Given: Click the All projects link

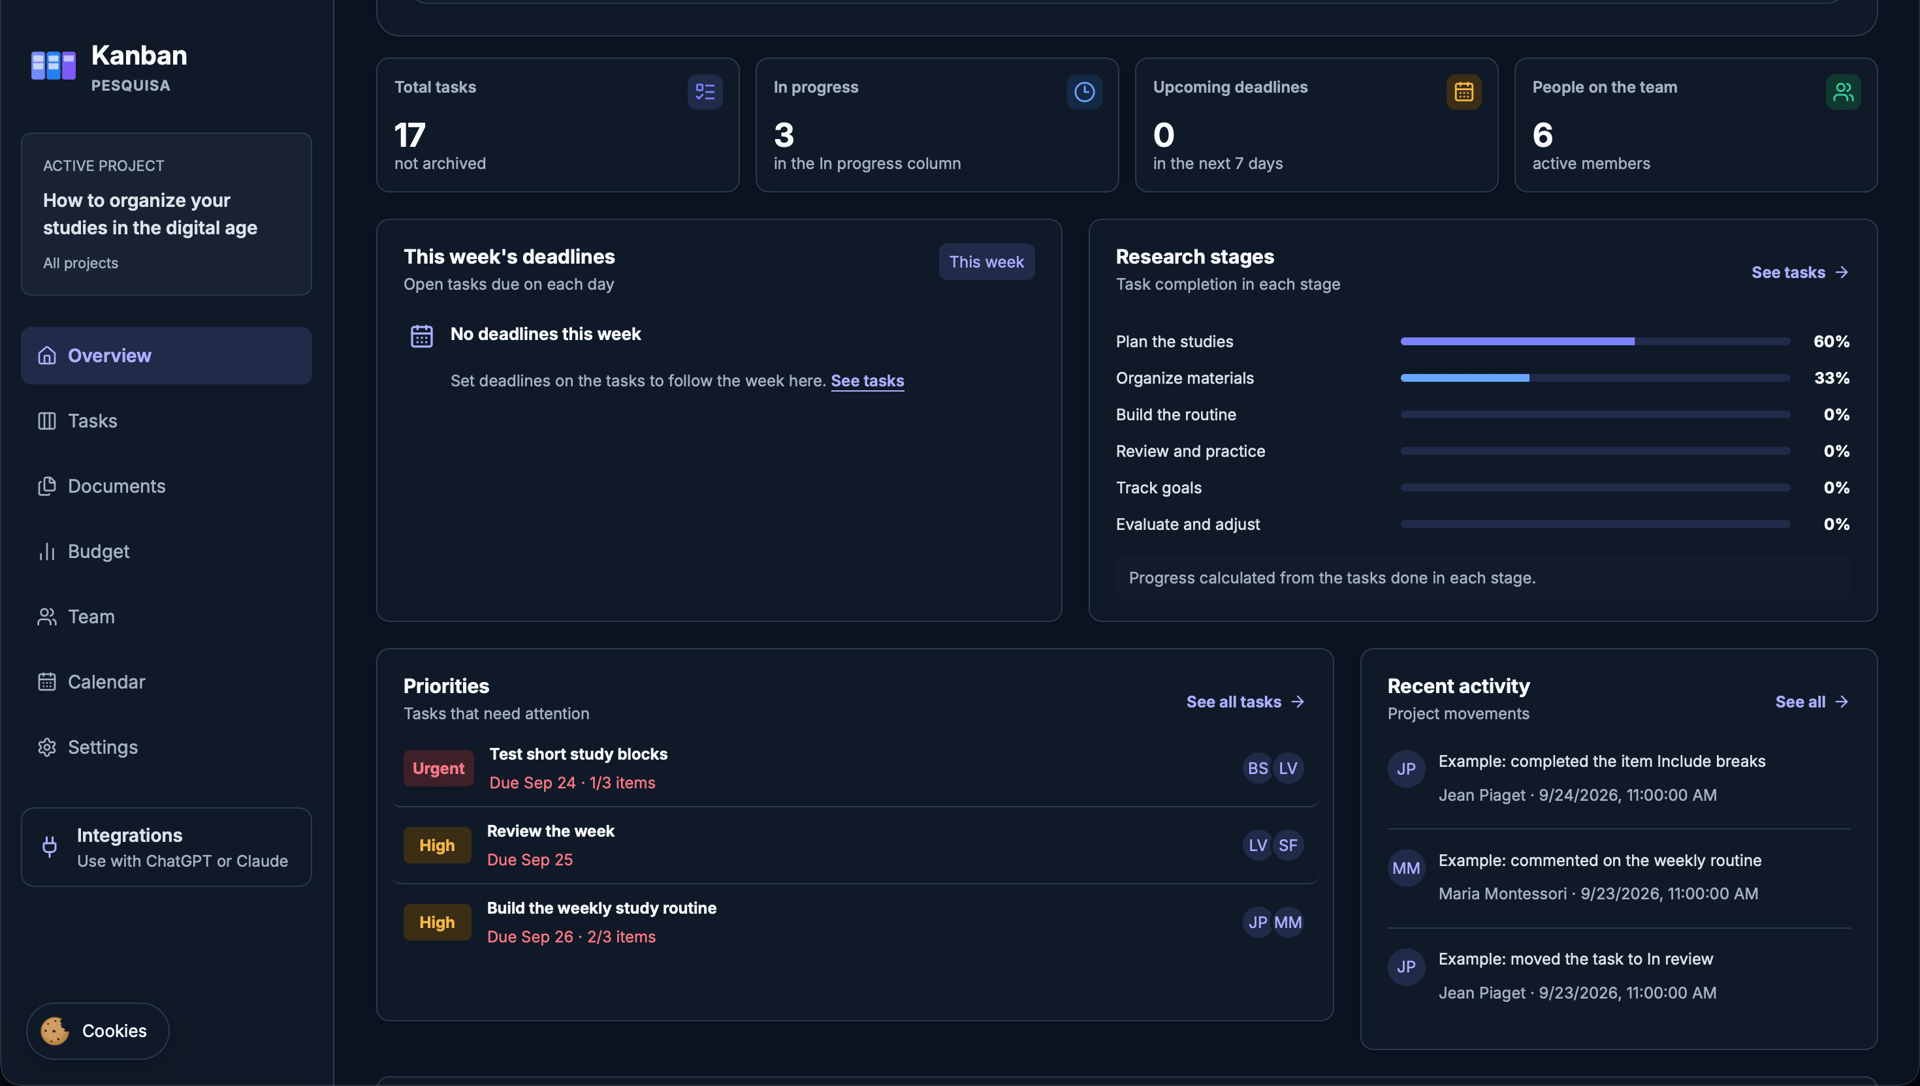Looking at the screenshot, I should click(x=80, y=263).
